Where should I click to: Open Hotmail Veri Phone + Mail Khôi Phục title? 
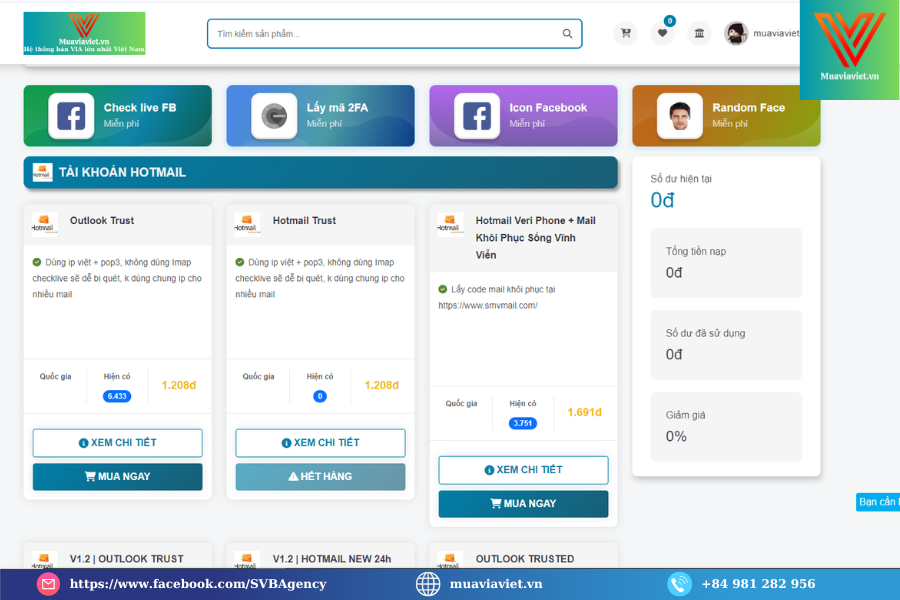click(536, 238)
